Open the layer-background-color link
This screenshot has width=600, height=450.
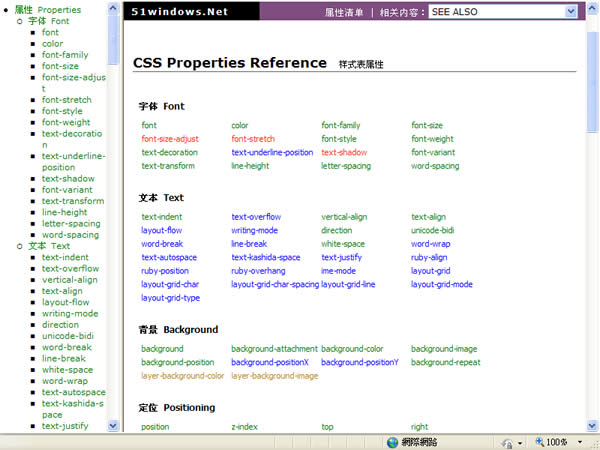coord(183,376)
